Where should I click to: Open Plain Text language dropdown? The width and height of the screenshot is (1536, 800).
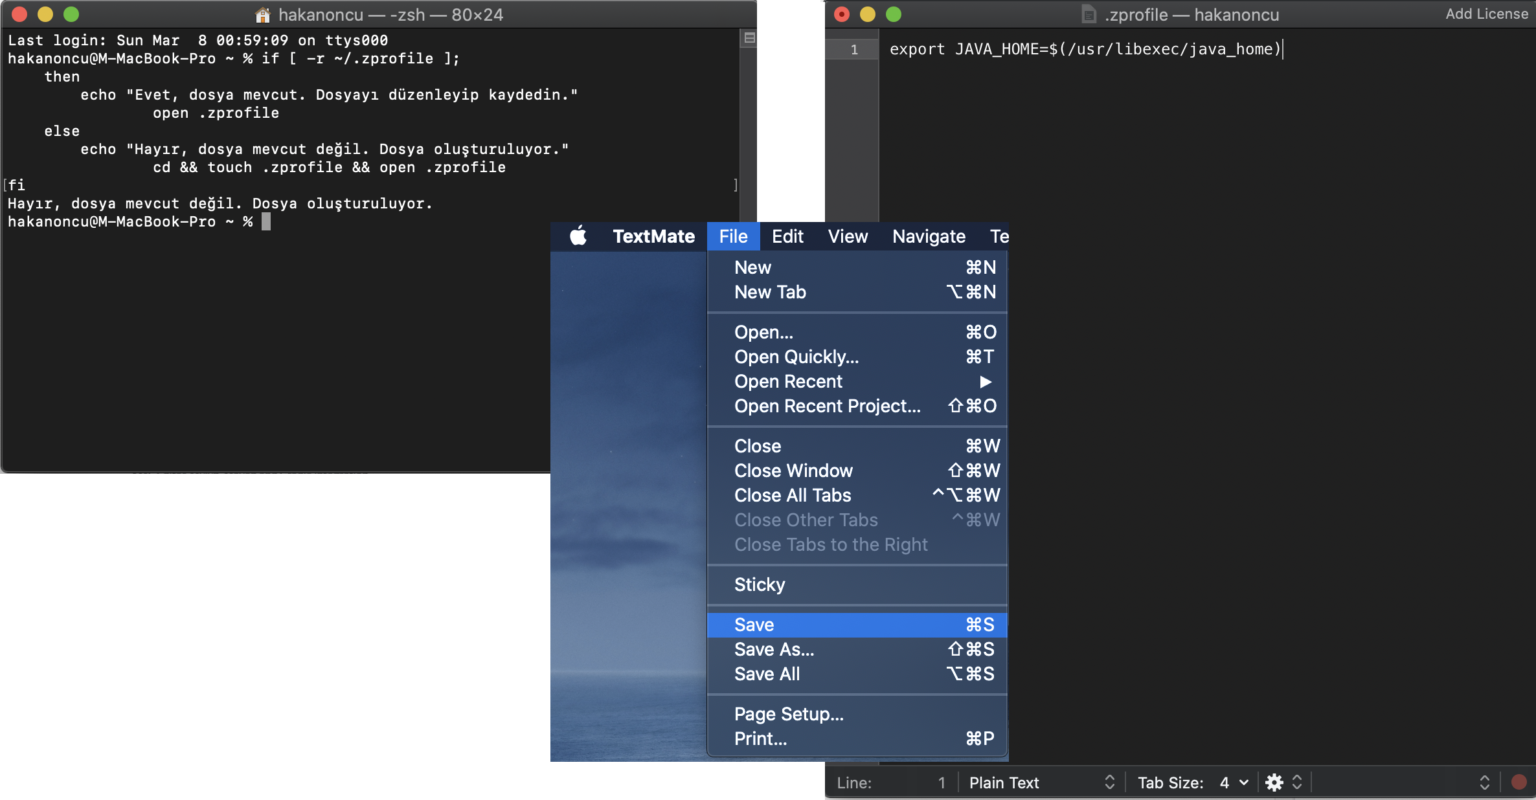point(1041,782)
